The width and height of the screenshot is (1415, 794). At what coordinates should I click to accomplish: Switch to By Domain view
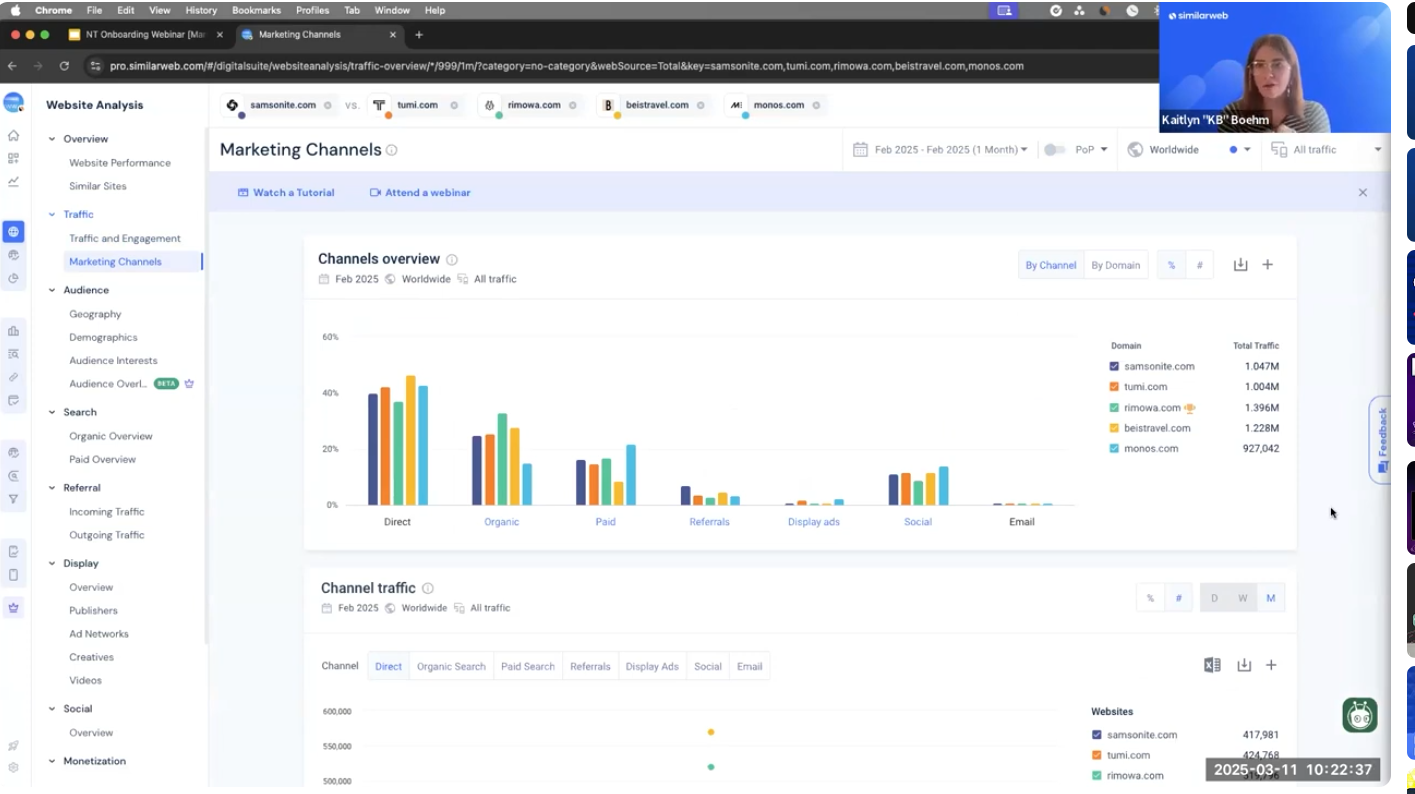click(x=1115, y=265)
